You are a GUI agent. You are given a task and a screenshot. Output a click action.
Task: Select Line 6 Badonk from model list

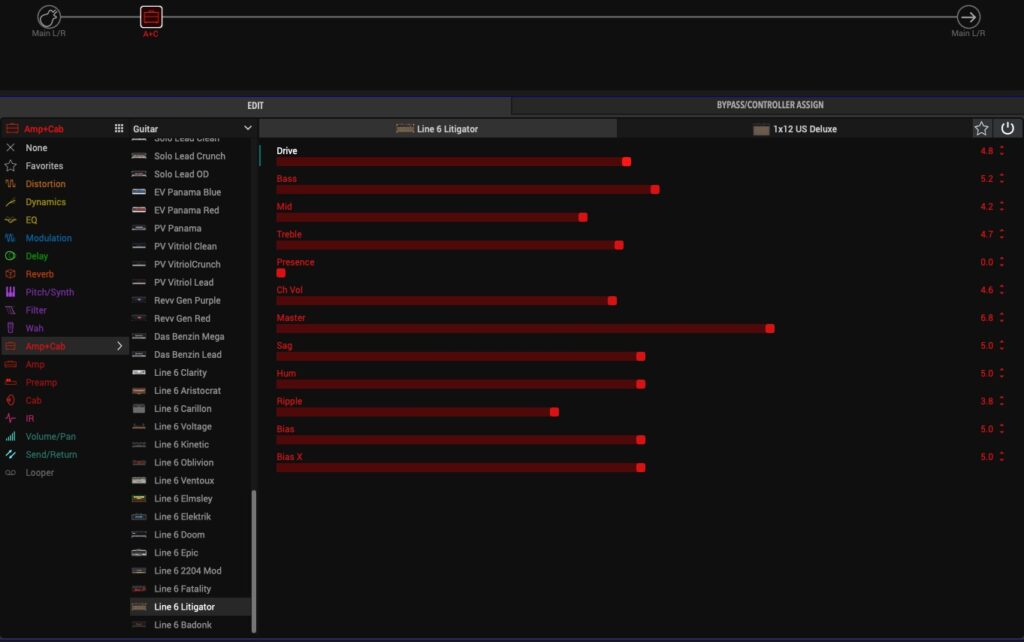[x=182, y=625]
